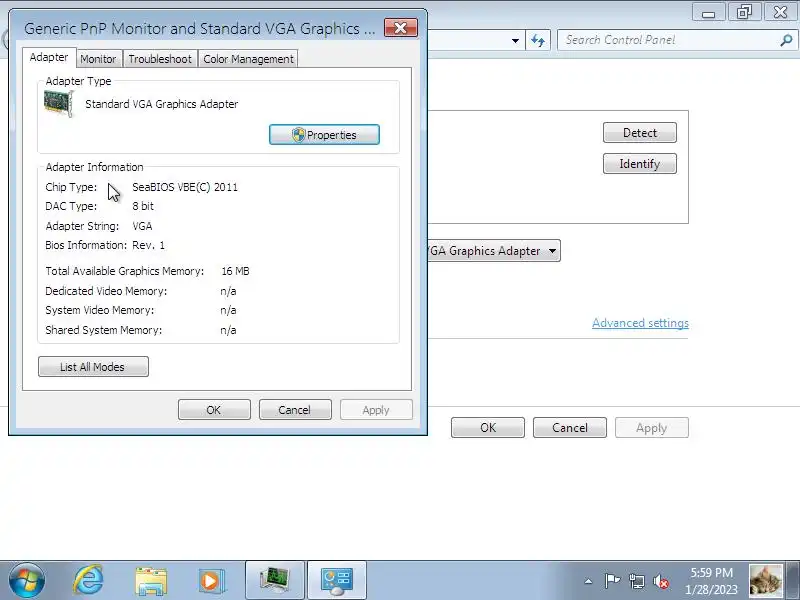Viewport: 800px width, 600px height.
Task: Switch to the monitor app taskbar button
Action: pos(274,581)
